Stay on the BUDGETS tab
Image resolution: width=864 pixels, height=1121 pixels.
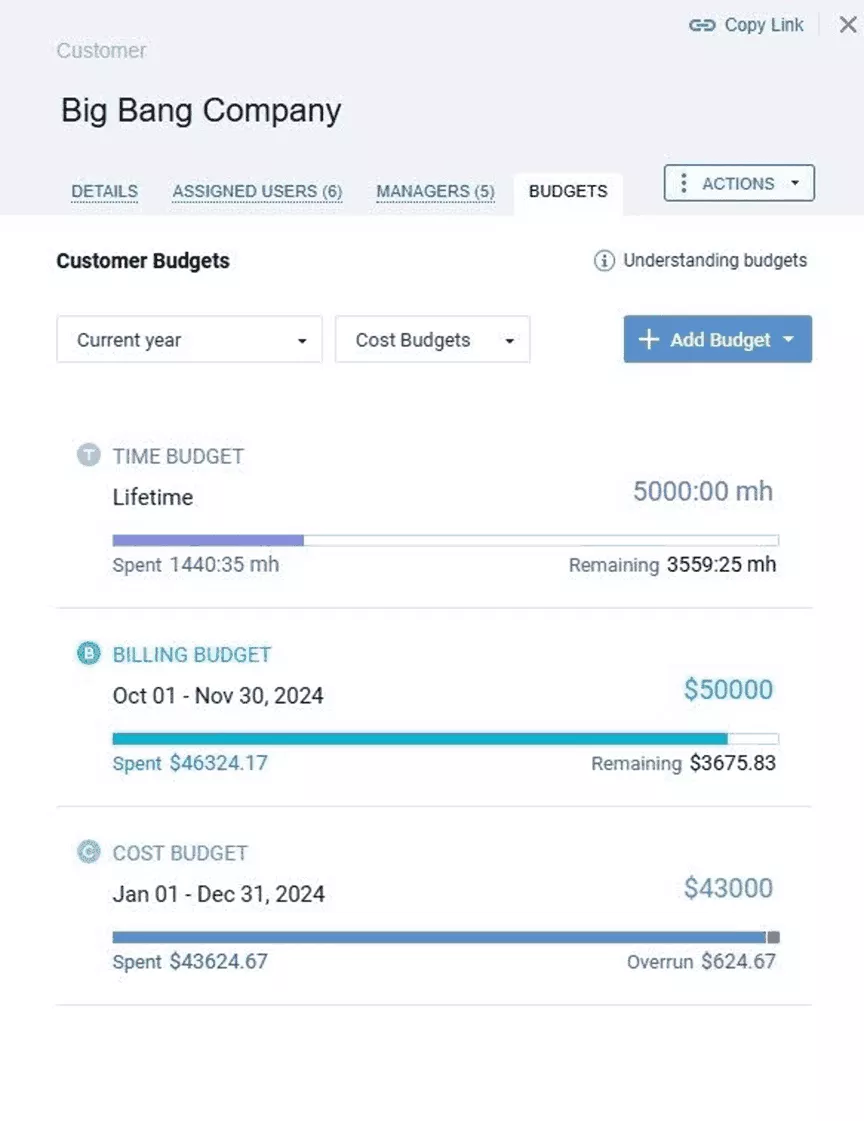click(x=568, y=191)
